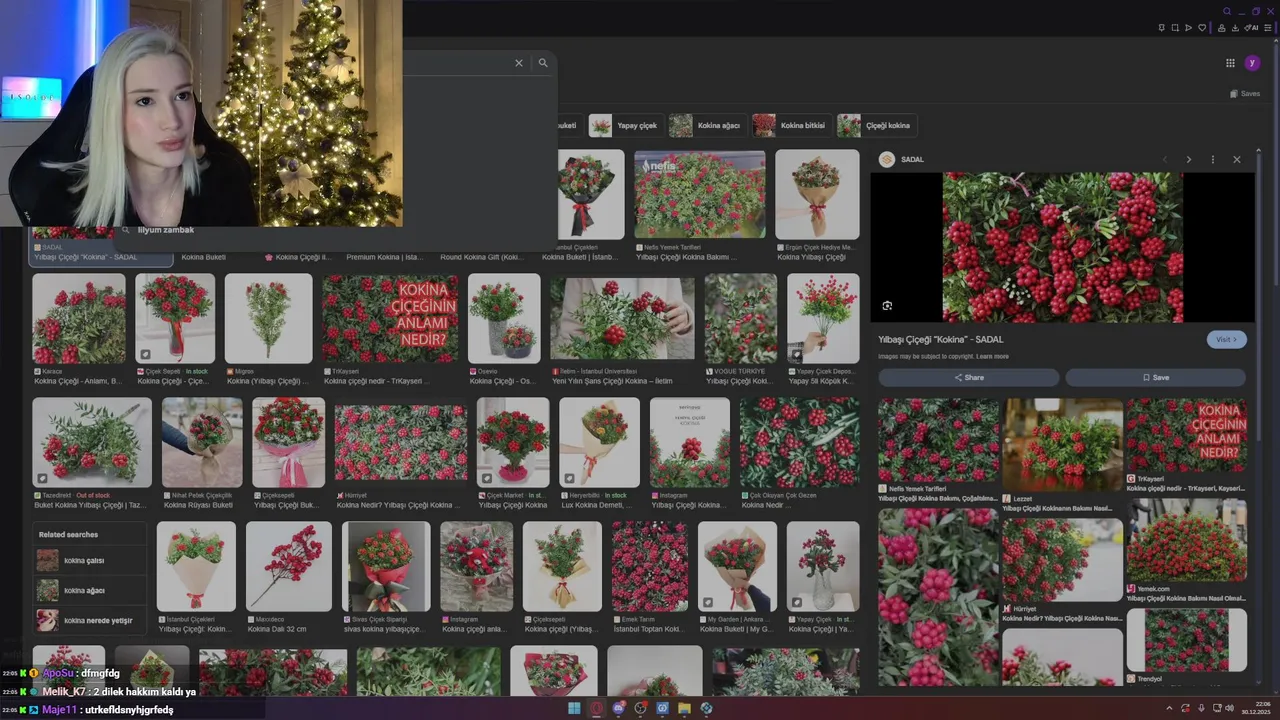
Task: Open the purple 'y' account avatar
Action: [x=1252, y=63]
